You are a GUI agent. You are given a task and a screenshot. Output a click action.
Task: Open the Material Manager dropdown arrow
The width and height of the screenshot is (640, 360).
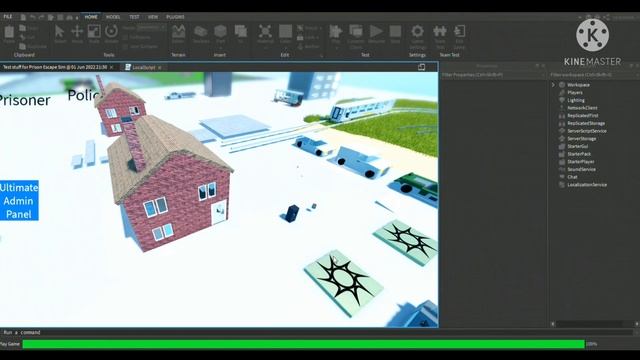coord(265,48)
